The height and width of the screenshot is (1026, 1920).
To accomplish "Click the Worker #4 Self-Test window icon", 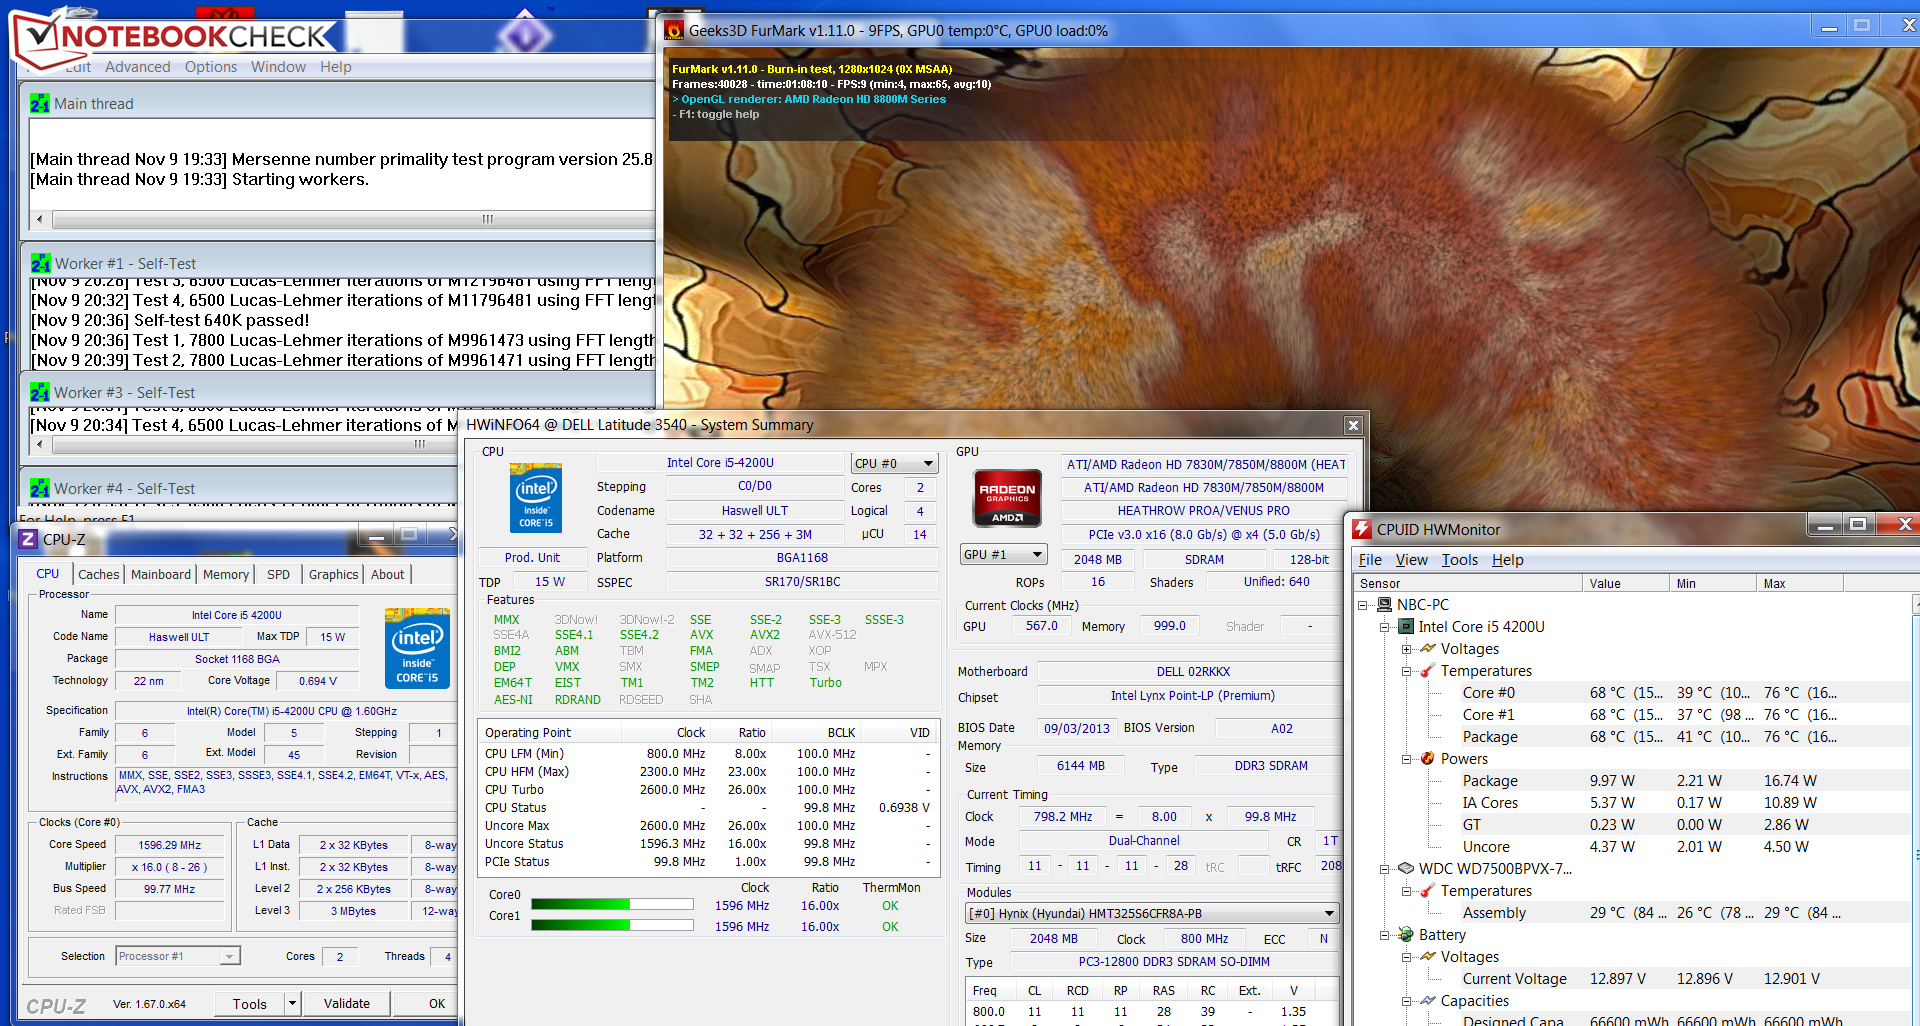I will tap(40, 488).
